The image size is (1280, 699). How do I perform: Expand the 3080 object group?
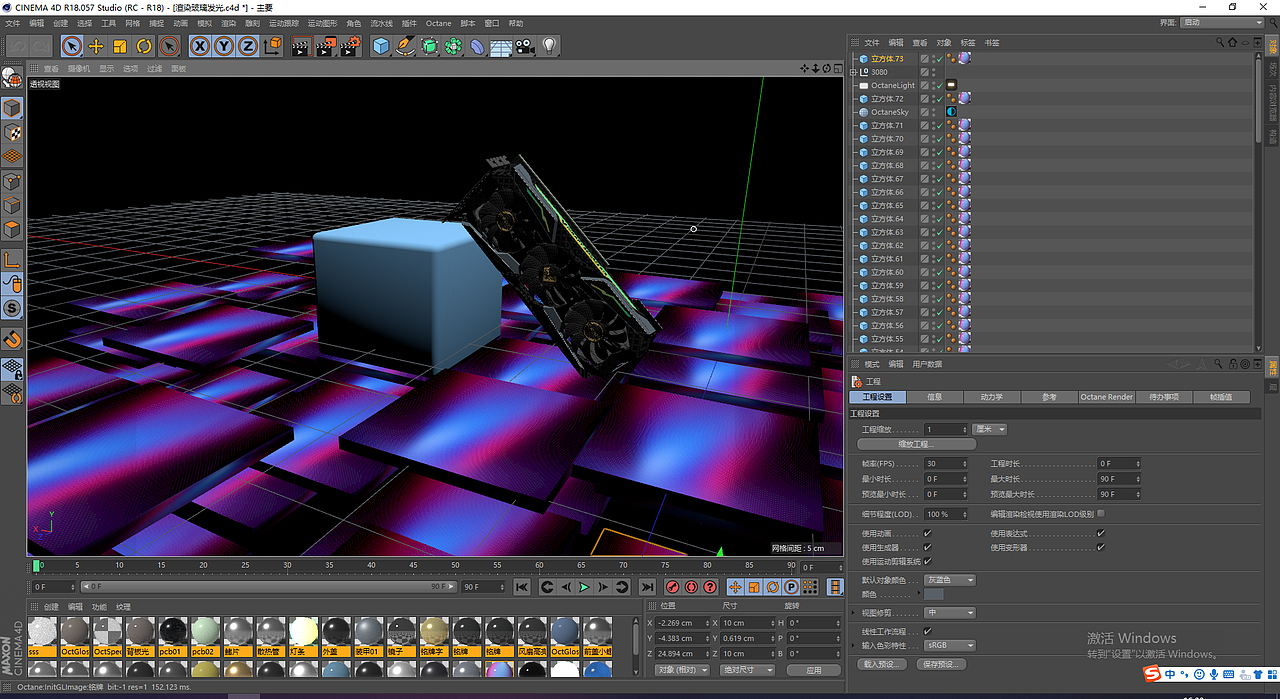[853, 72]
